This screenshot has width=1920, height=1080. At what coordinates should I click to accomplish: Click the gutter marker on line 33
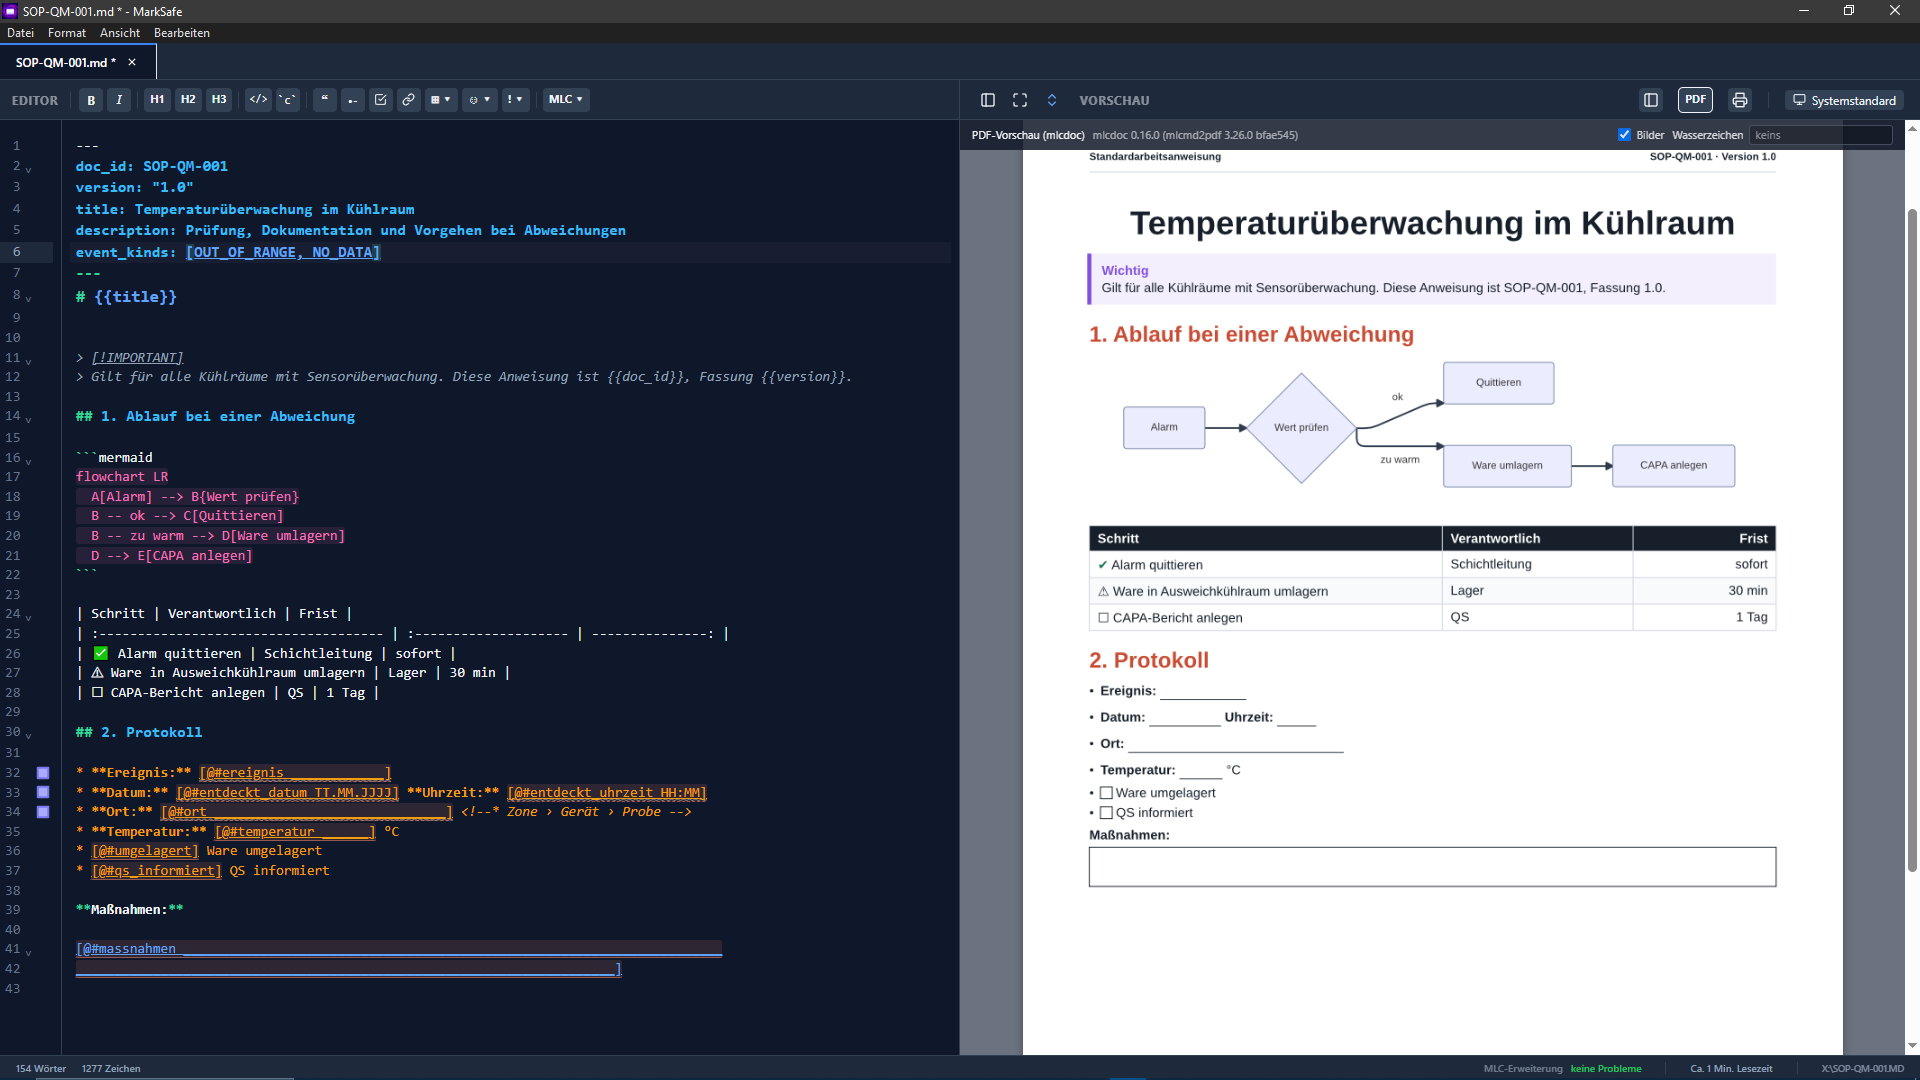coord(43,792)
